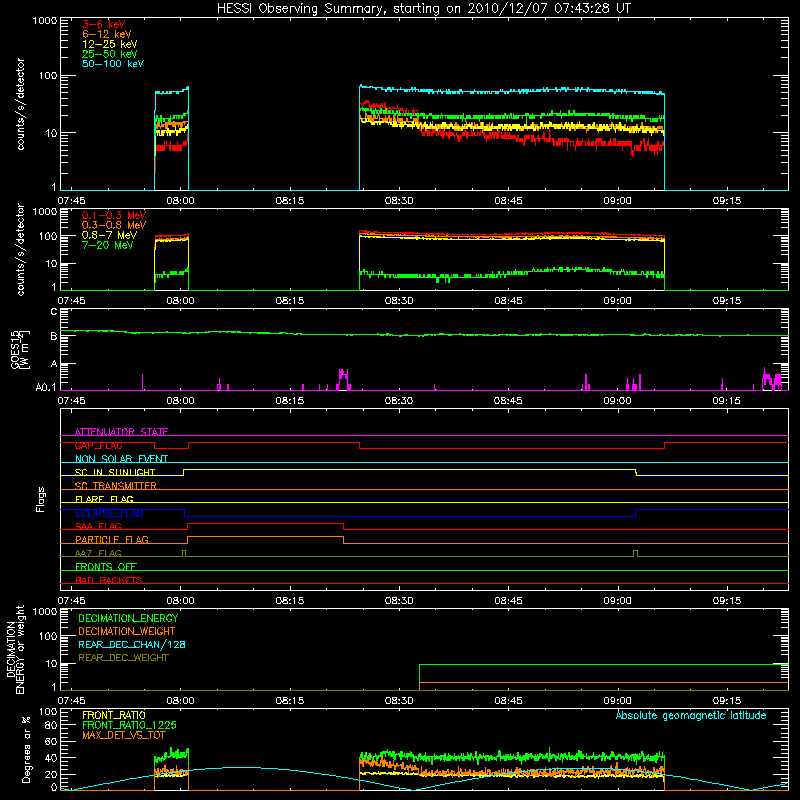Click the 0.1-0.3 MeV legend label
800x800 pixels.
click(114, 215)
